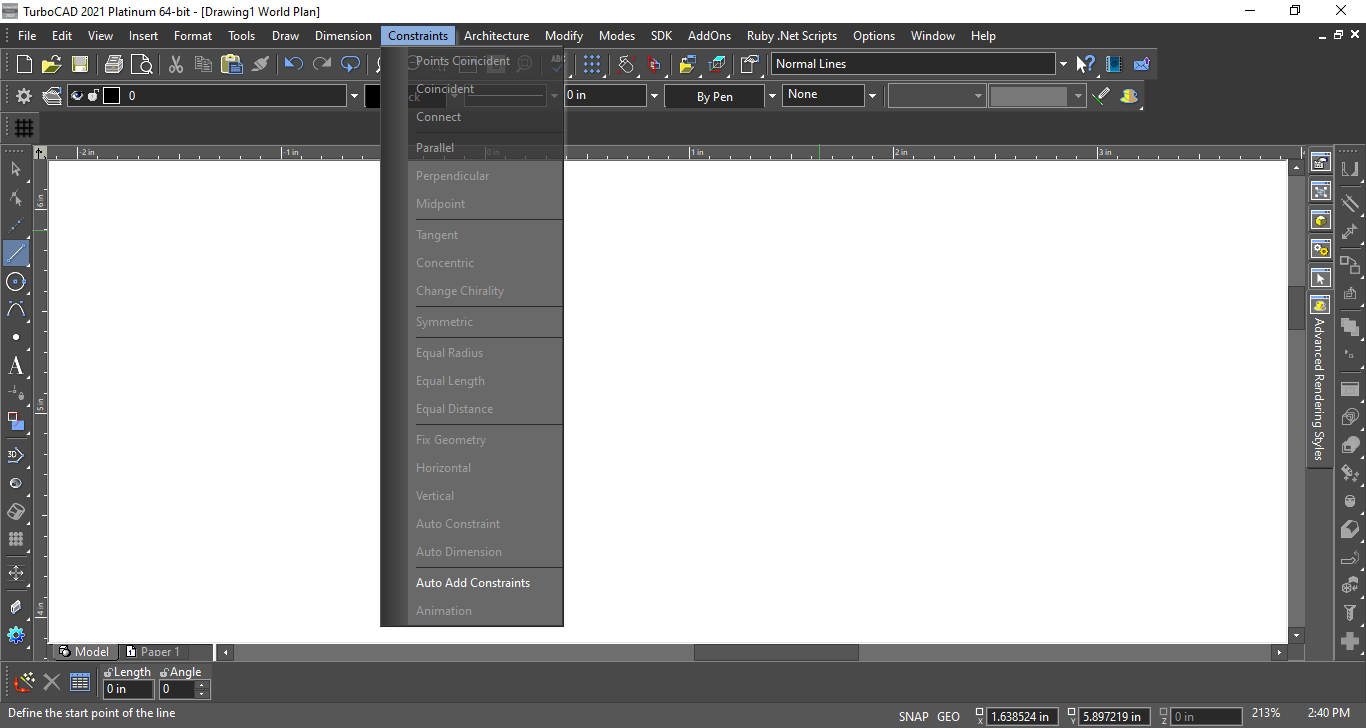1366x728 pixels.
Task: Click the Inspector bar table icon
Action: pos(80,683)
